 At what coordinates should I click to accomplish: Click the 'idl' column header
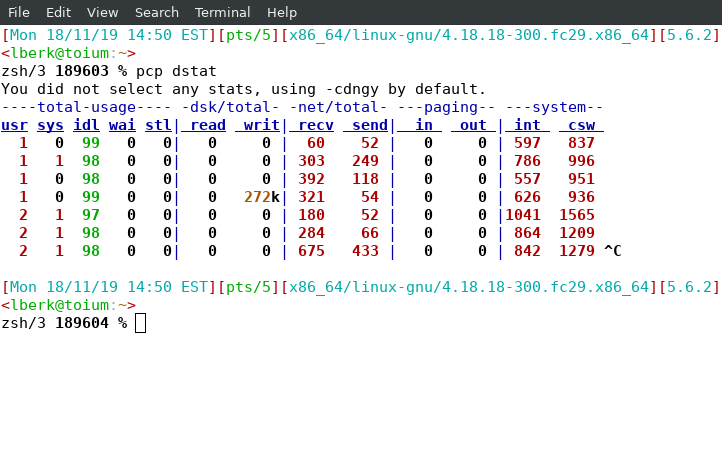86,125
